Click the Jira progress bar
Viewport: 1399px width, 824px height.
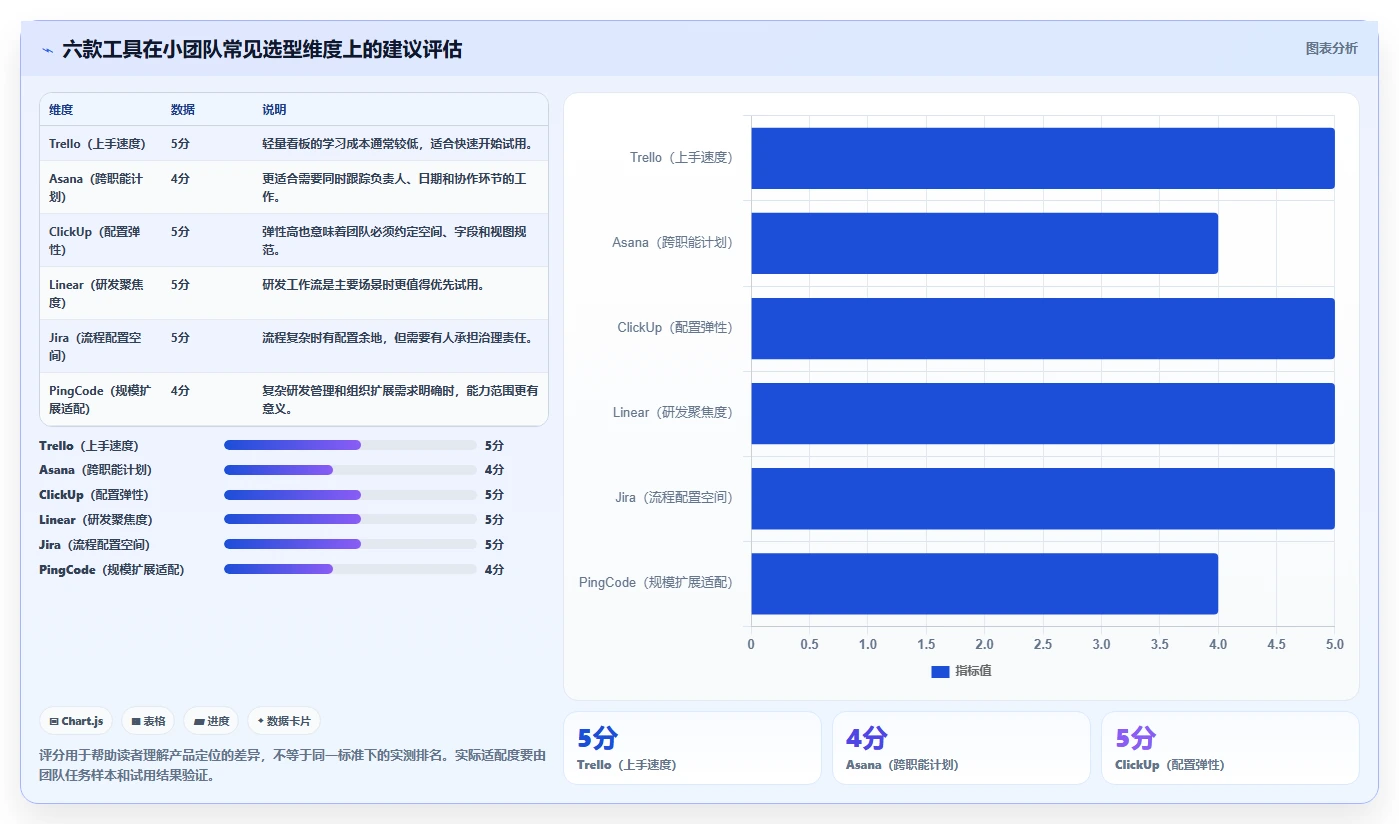[350, 545]
